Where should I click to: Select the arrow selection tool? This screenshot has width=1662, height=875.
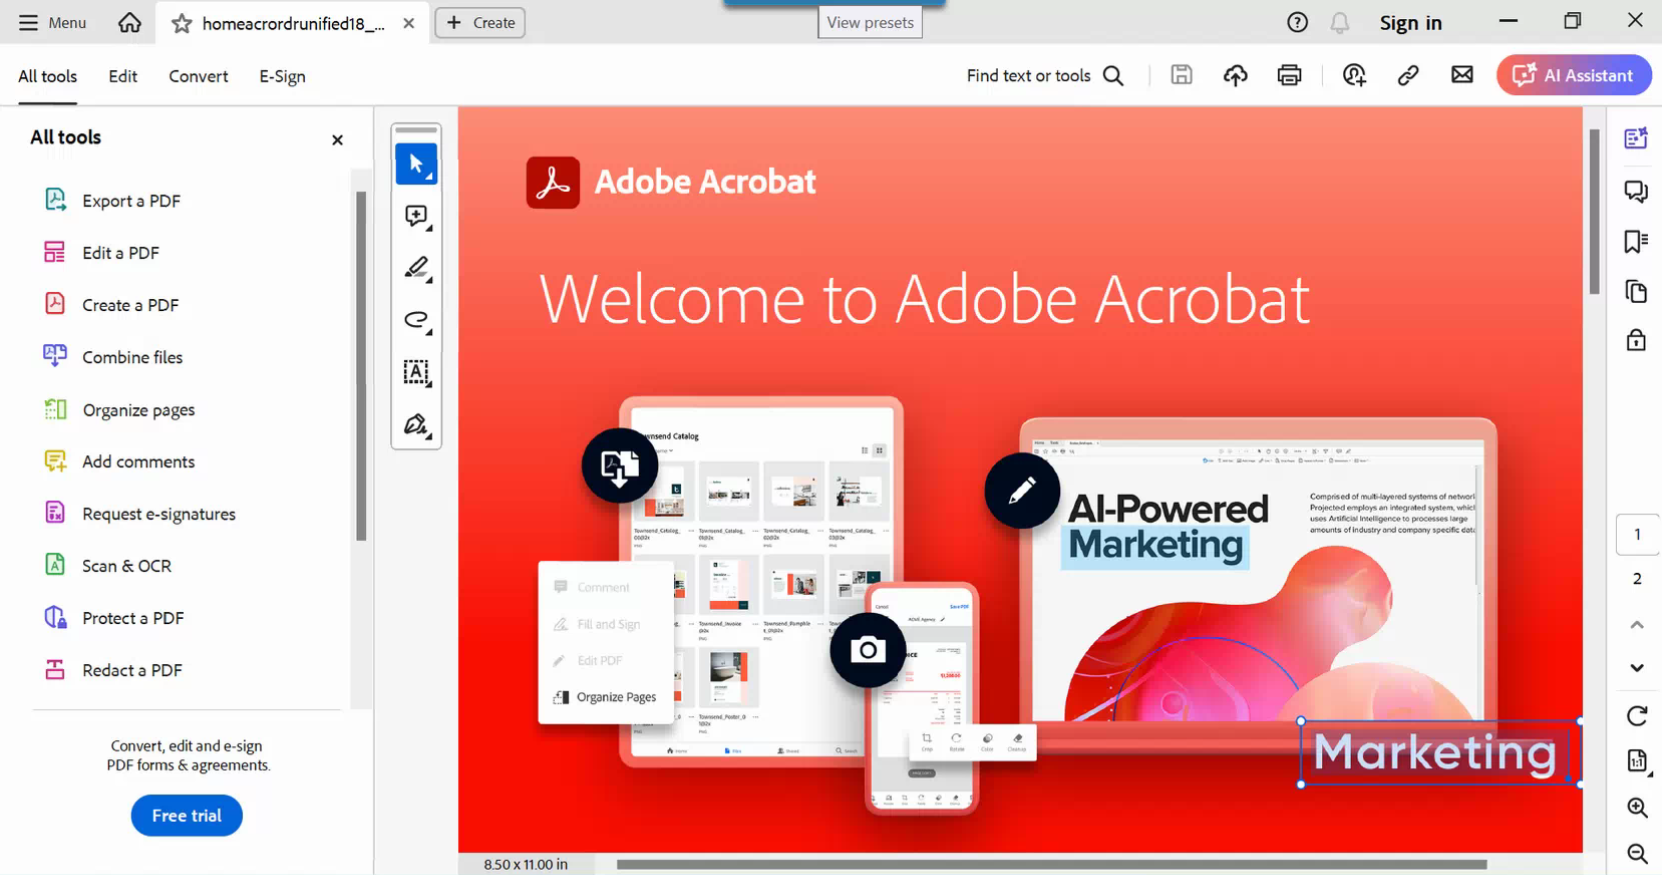tap(416, 164)
